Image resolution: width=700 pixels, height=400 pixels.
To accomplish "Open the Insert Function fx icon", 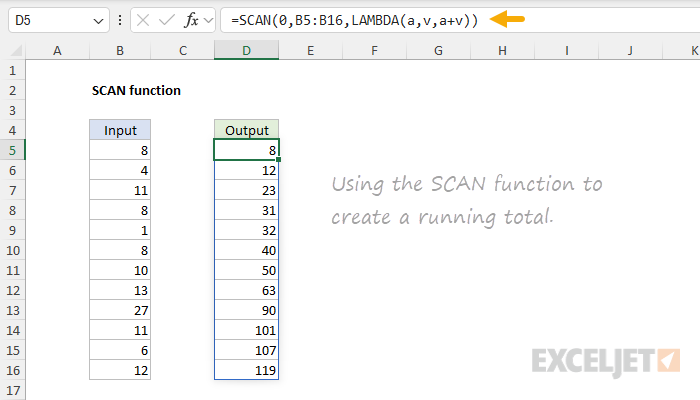I will point(191,20).
